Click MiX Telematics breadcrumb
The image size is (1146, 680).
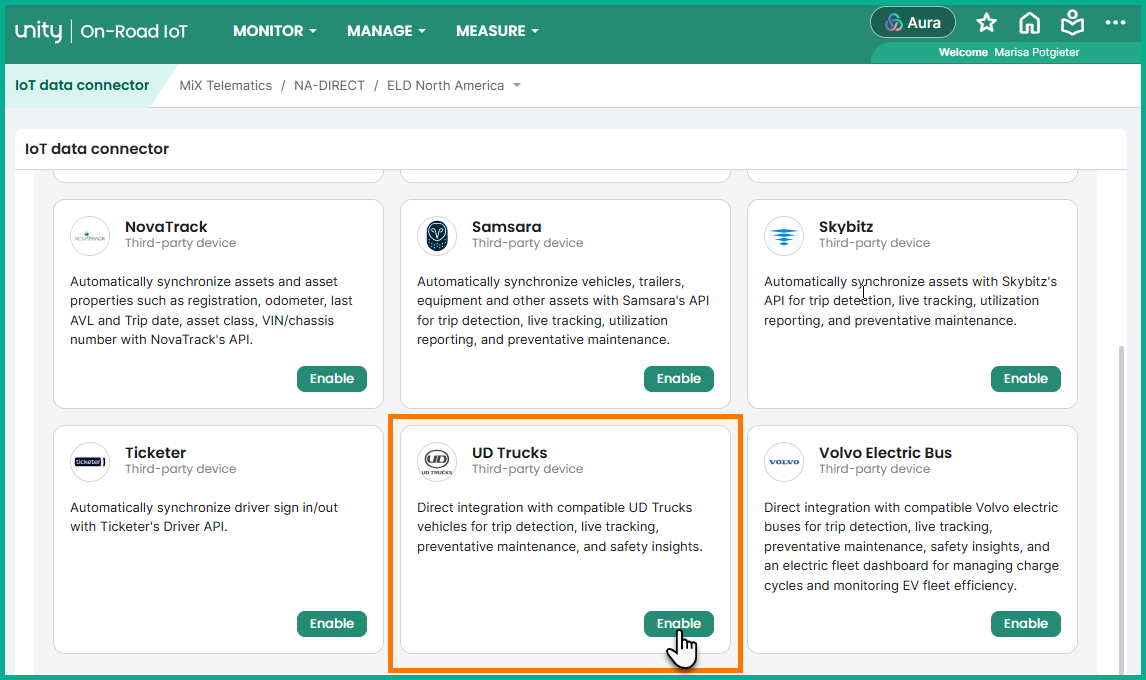[x=225, y=86]
